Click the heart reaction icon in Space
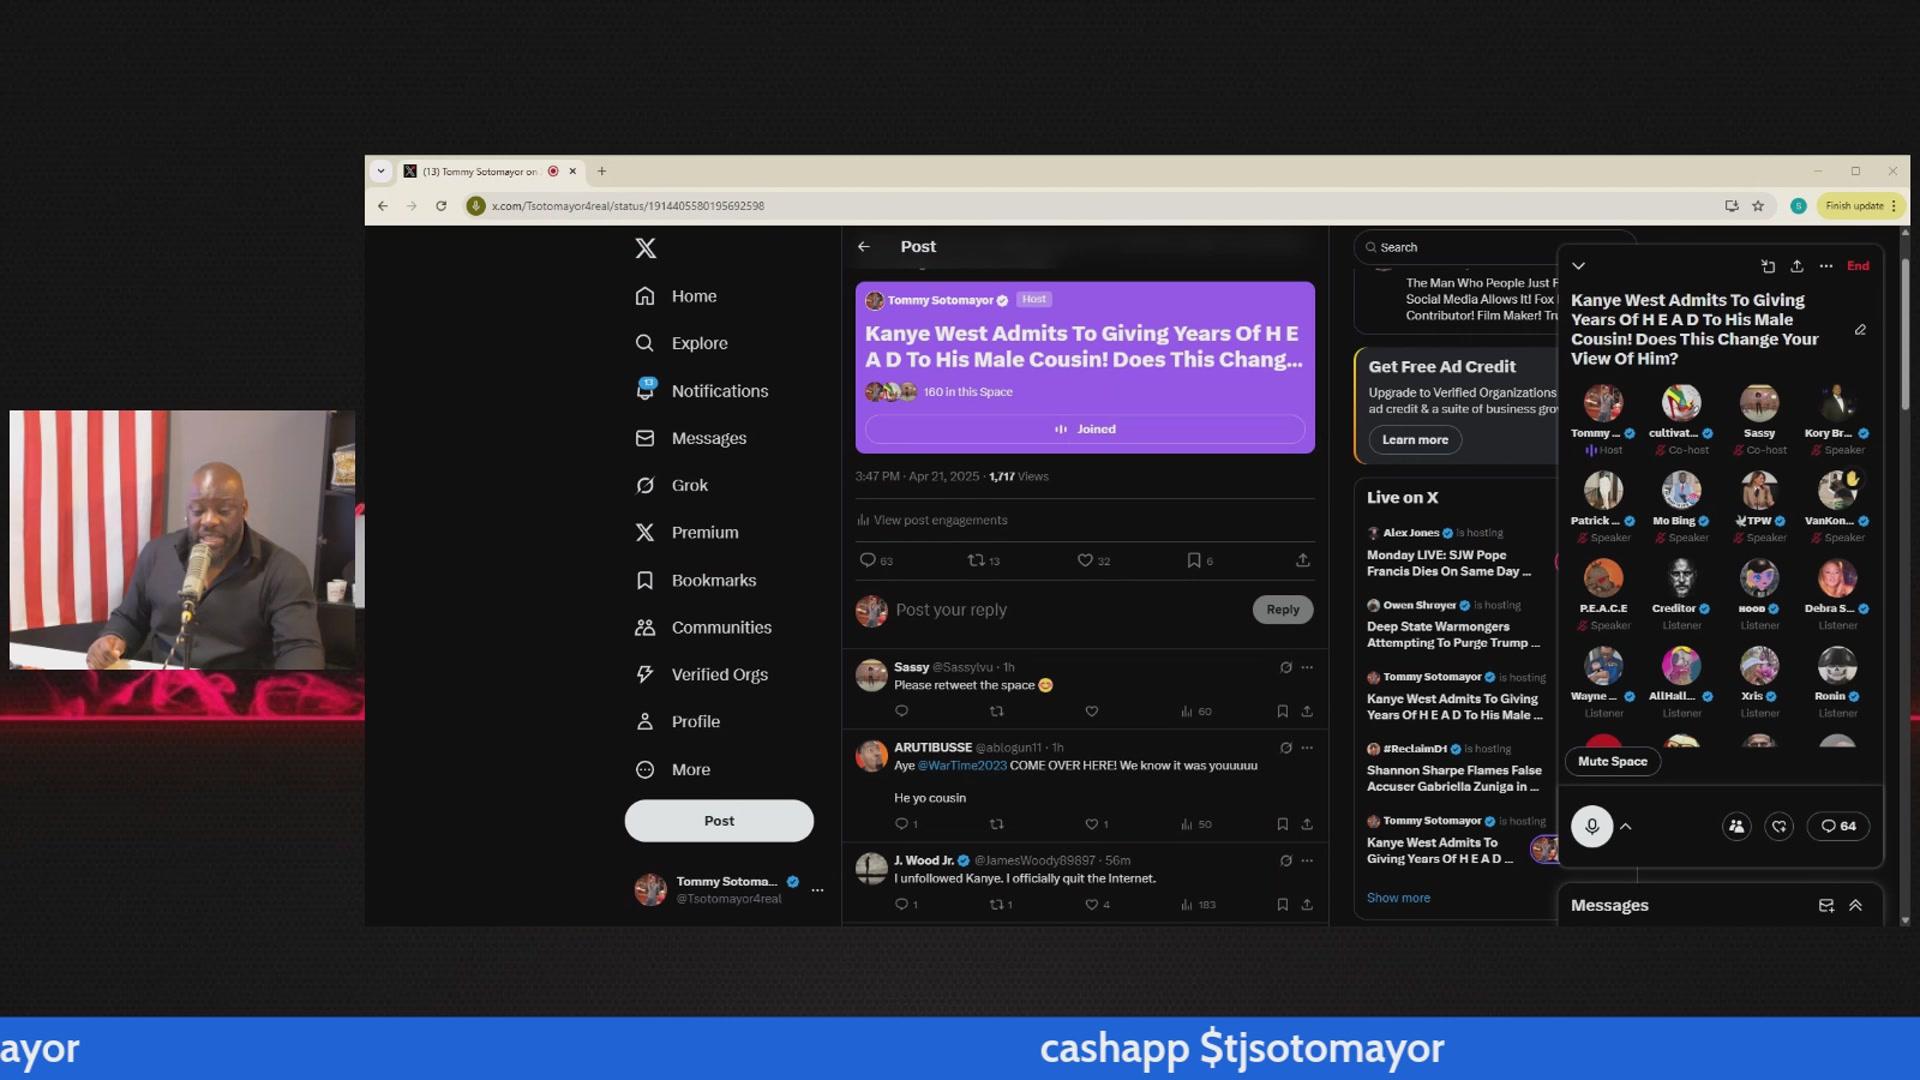Screen dimensions: 1920x1080 (x=1779, y=826)
